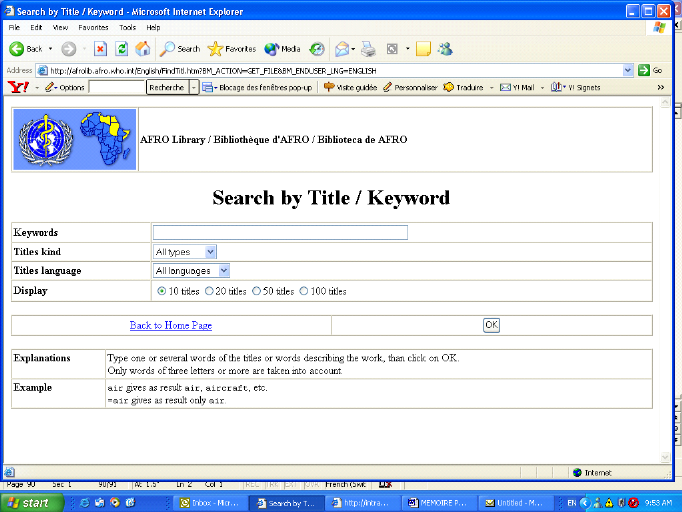Select the 100 titles radio button

pyautogui.click(x=304, y=291)
